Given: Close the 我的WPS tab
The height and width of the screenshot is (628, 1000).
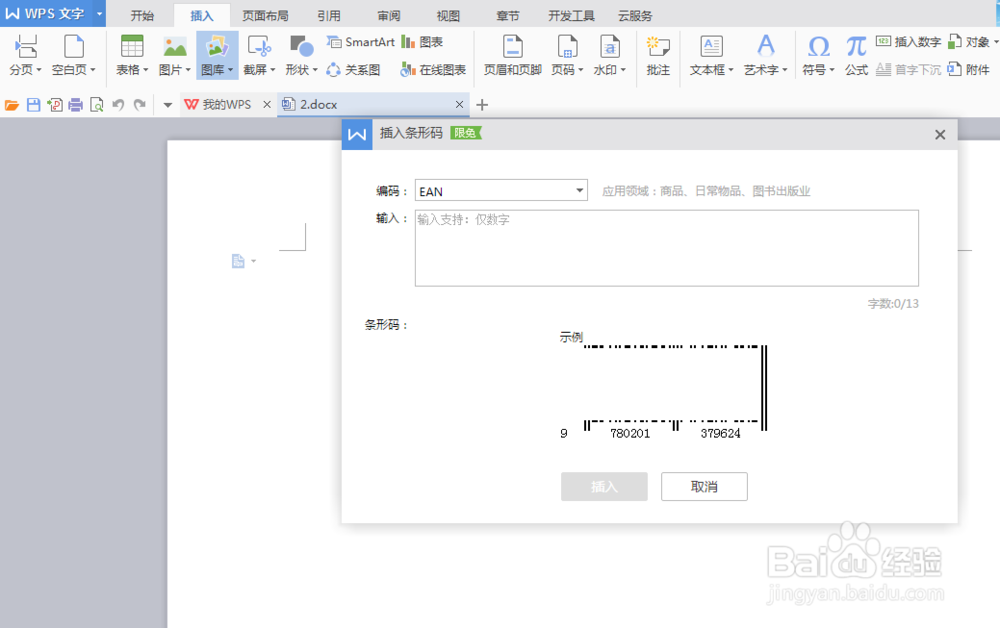Looking at the screenshot, I should coord(267,105).
